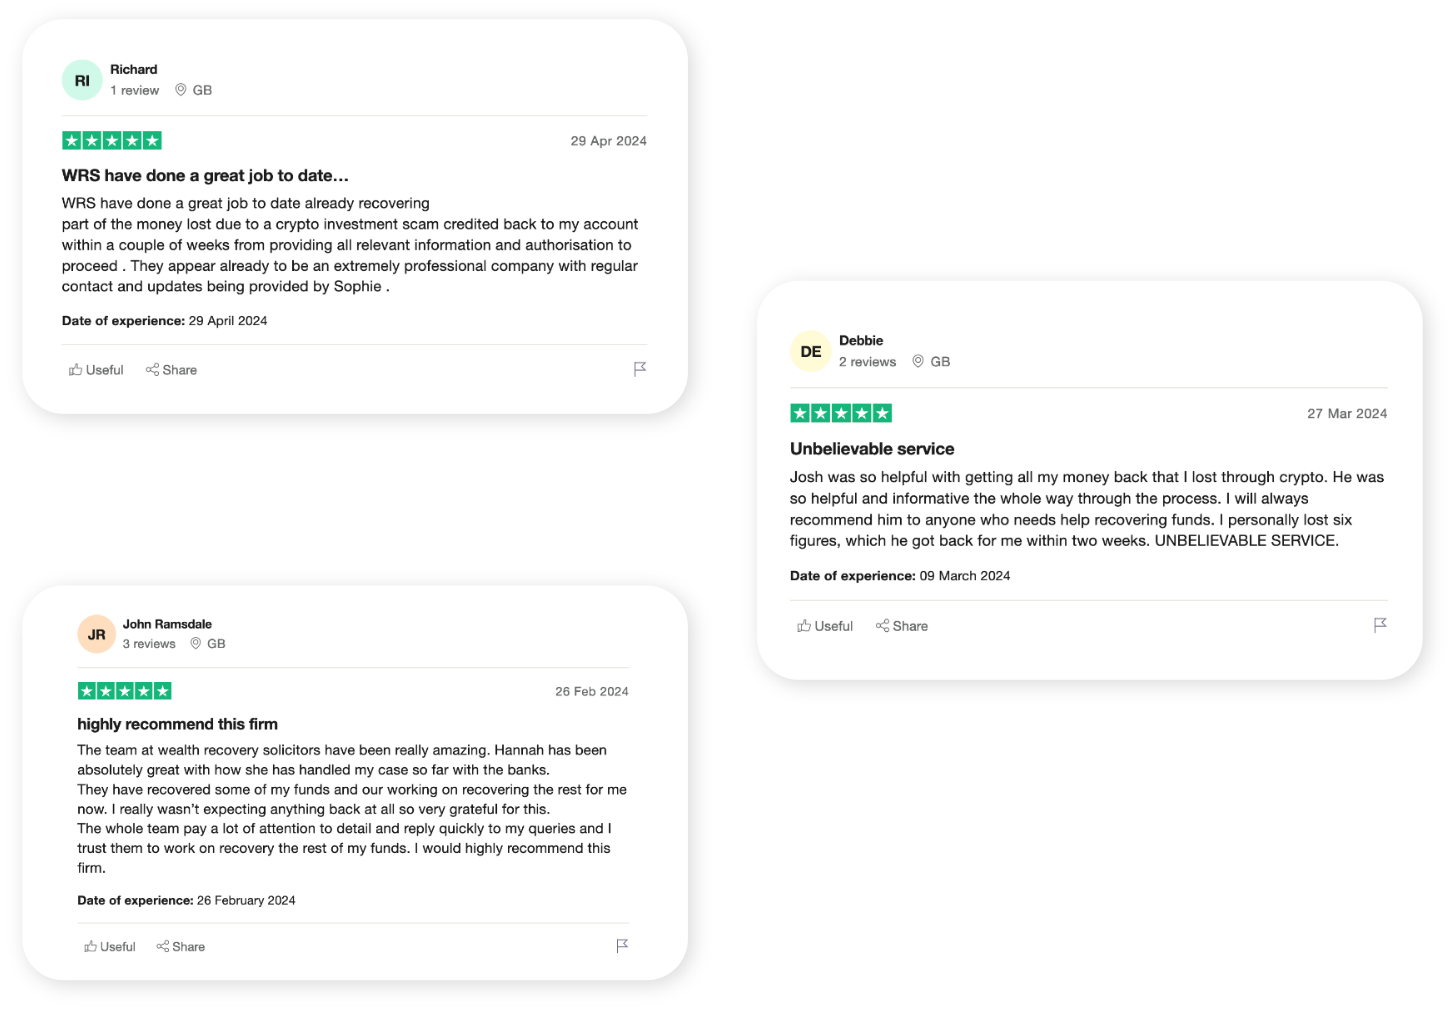
Task: Share Debbie's Unbelievable service review
Action: (x=902, y=626)
